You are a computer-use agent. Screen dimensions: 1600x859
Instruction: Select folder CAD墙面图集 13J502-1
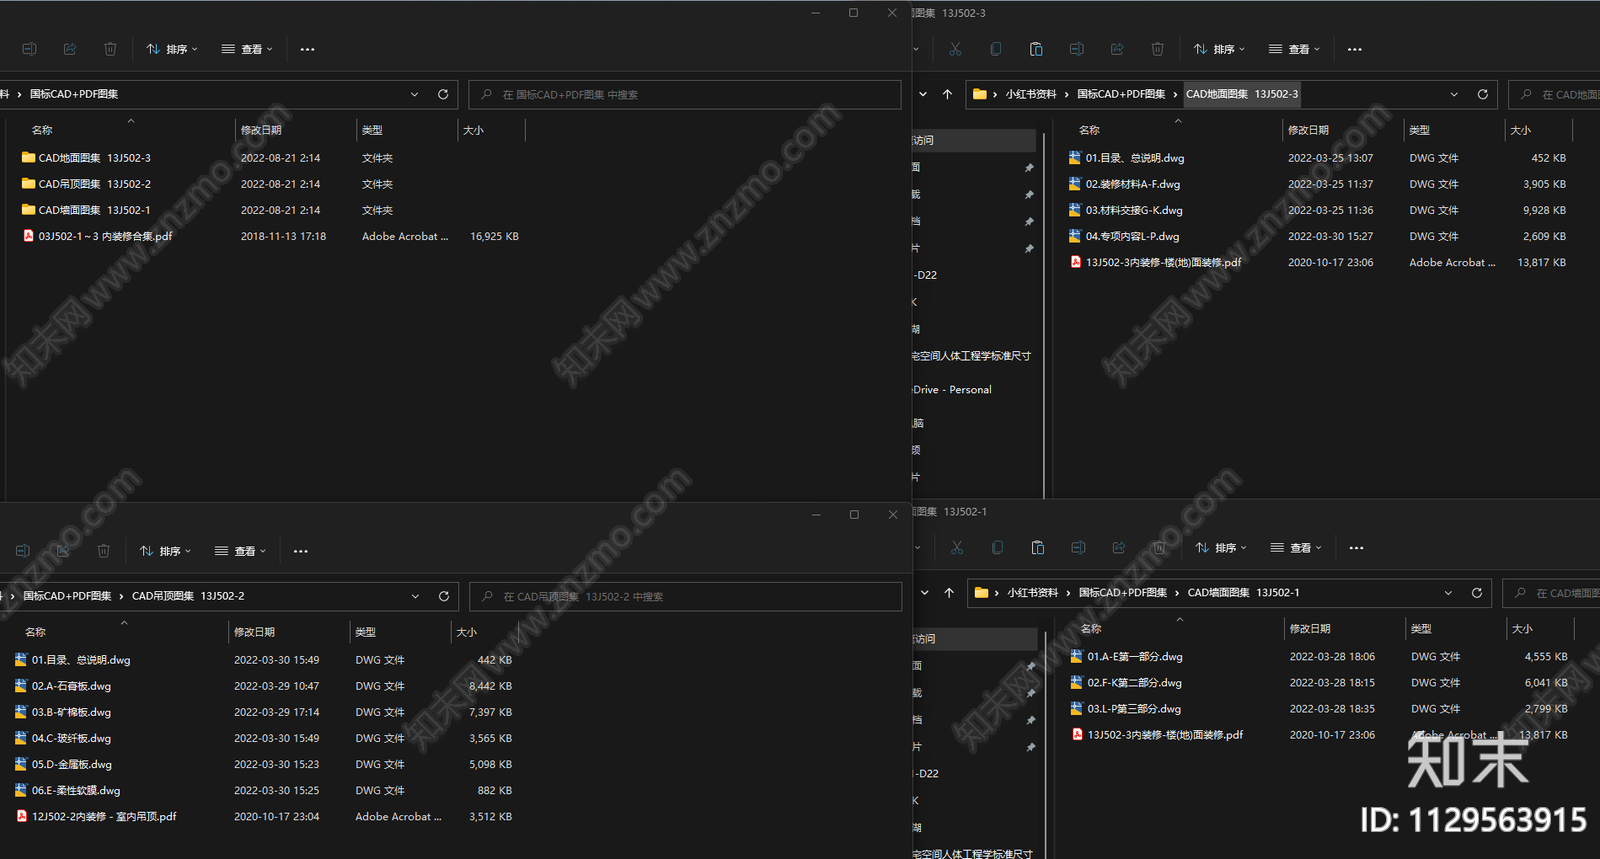[x=86, y=210]
